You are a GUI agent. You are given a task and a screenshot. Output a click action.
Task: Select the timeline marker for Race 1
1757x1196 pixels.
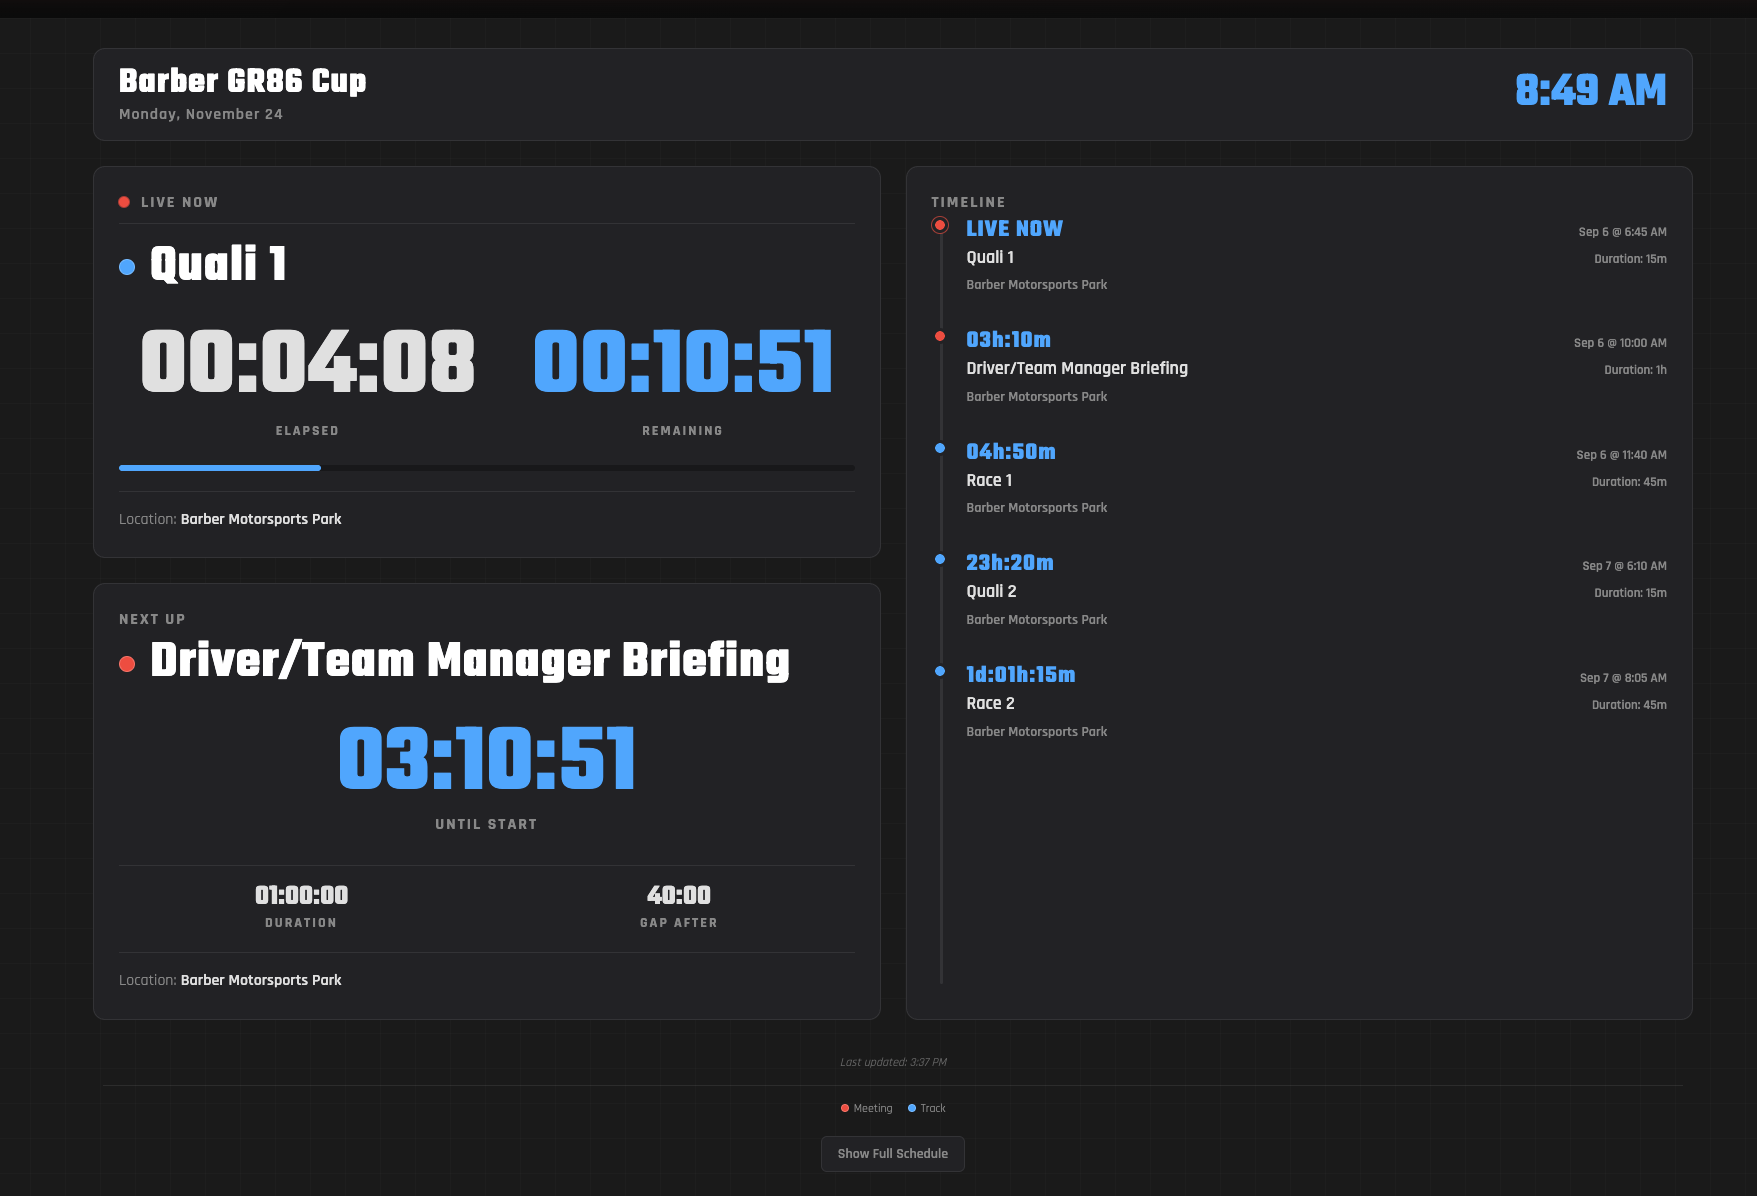click(x=940, y=448)
